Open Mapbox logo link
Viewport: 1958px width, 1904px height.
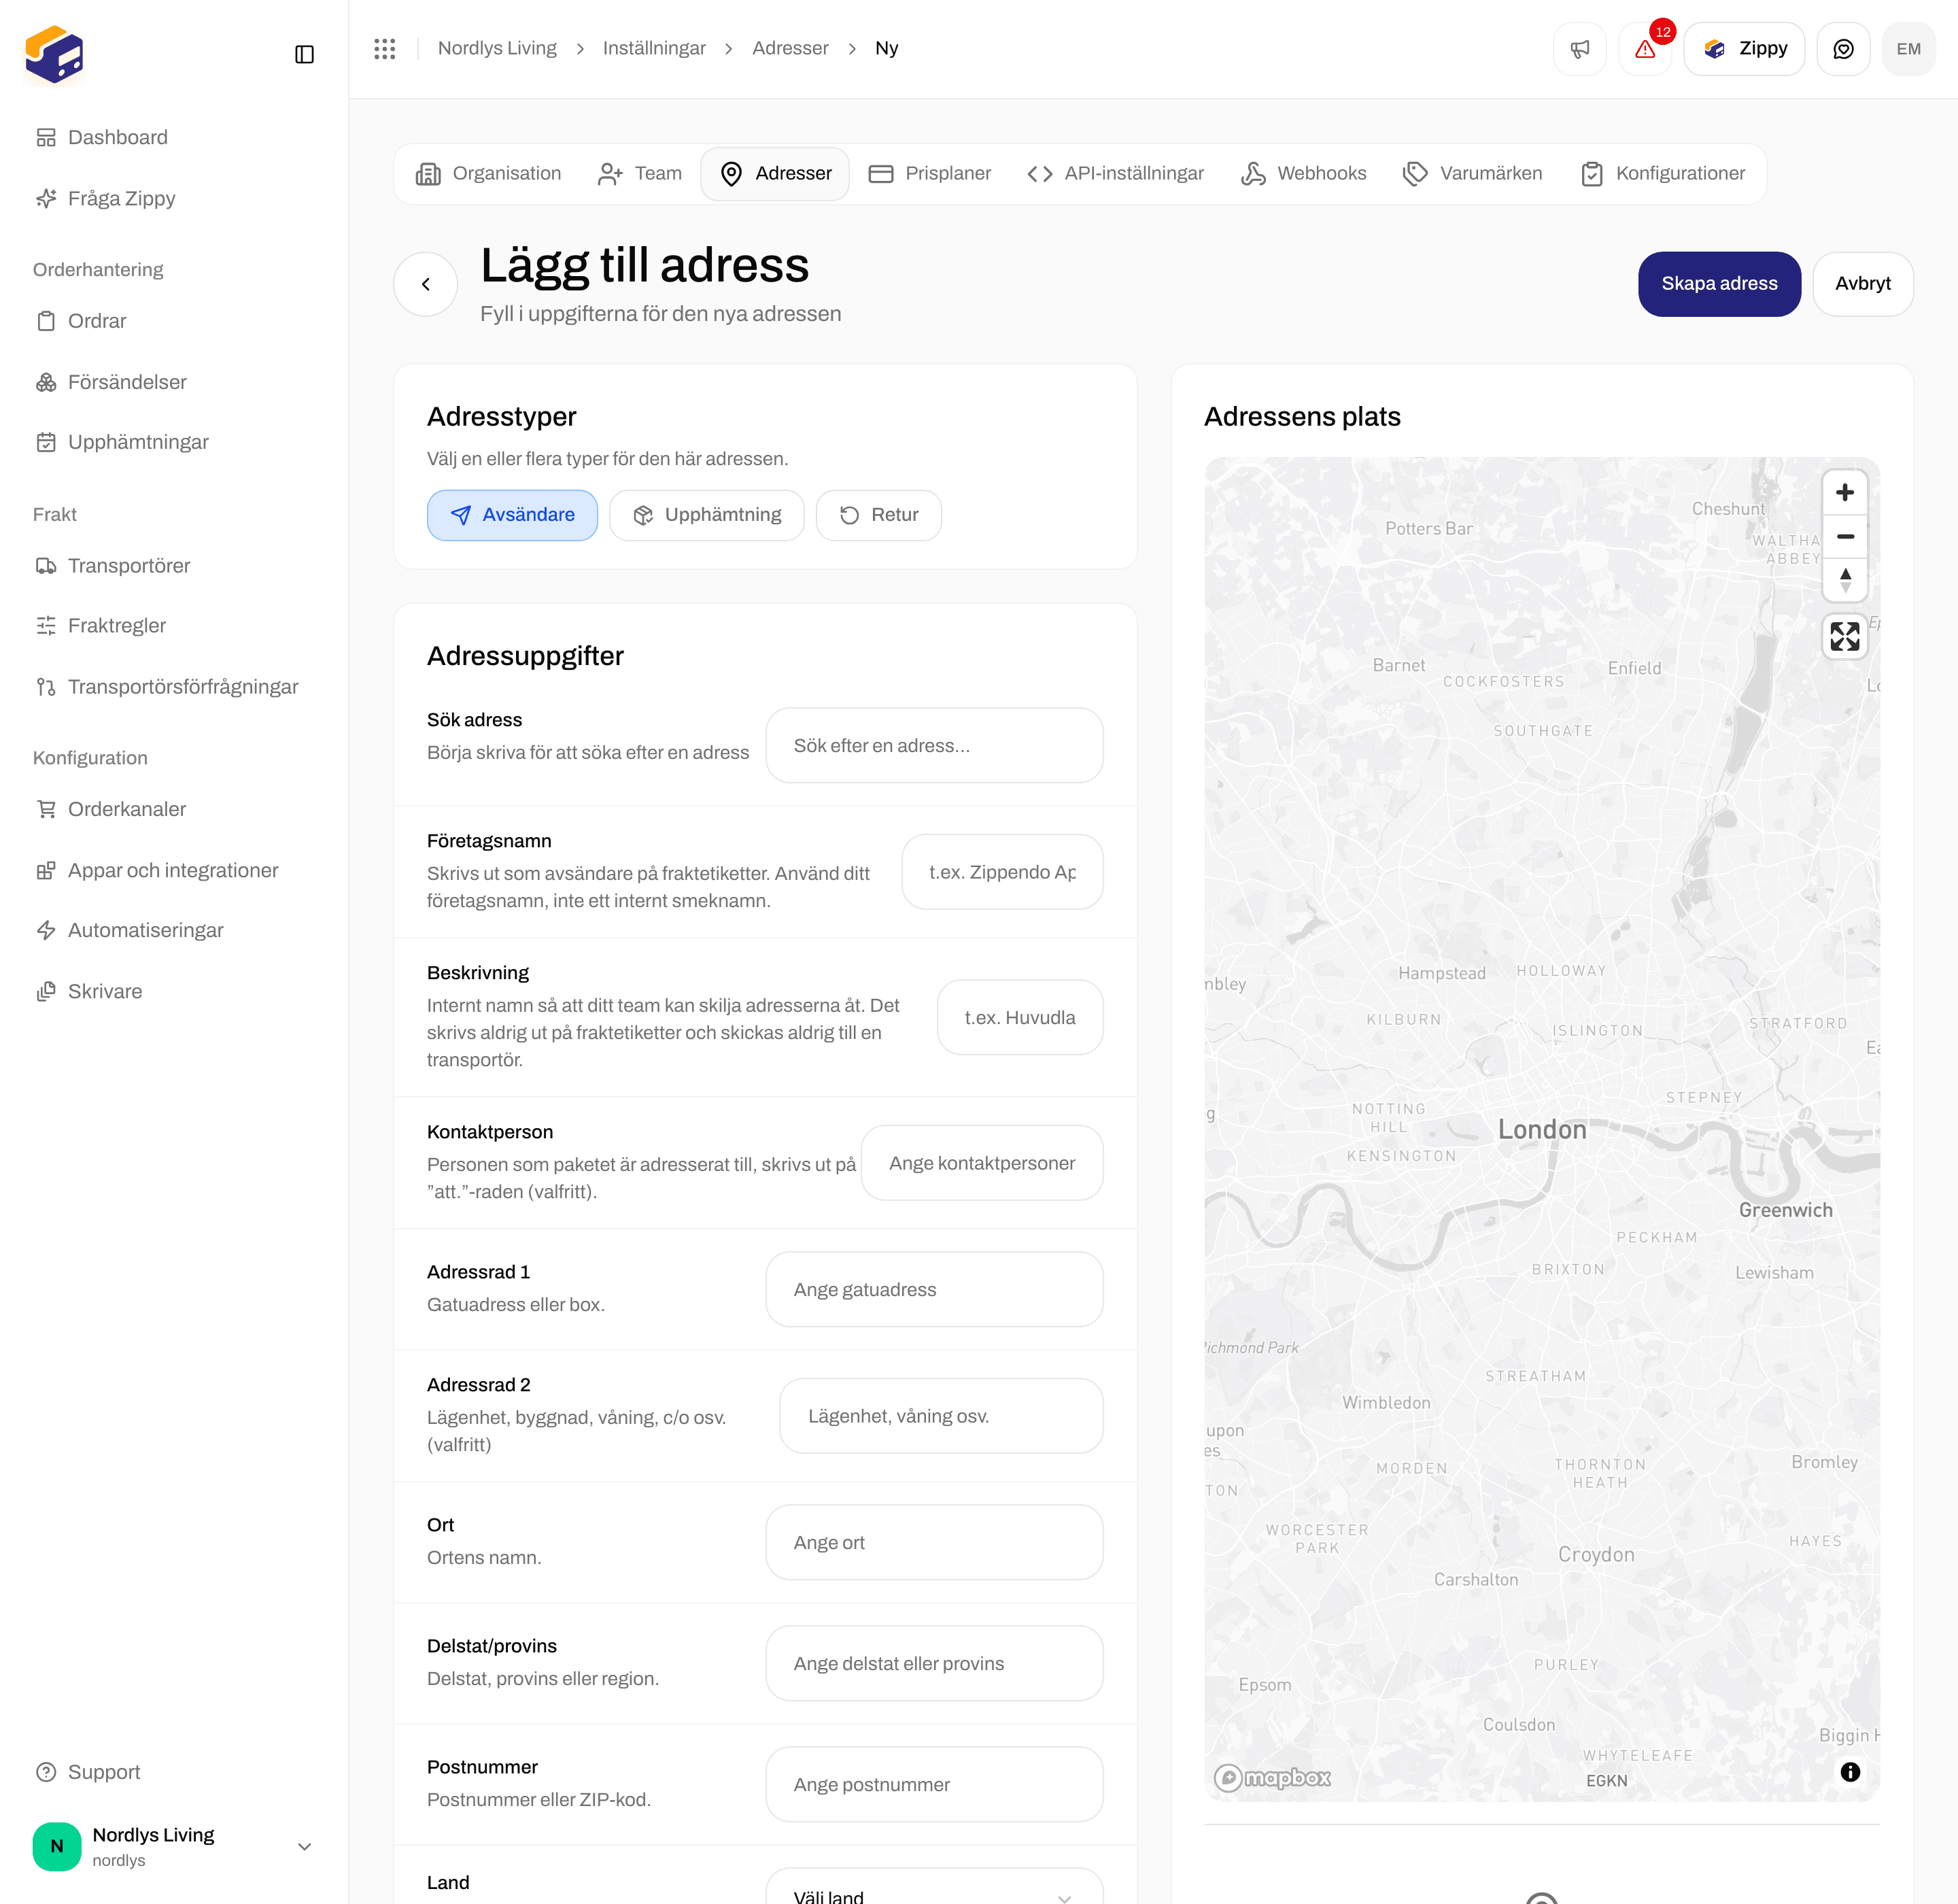[x=1272, y=1777]
